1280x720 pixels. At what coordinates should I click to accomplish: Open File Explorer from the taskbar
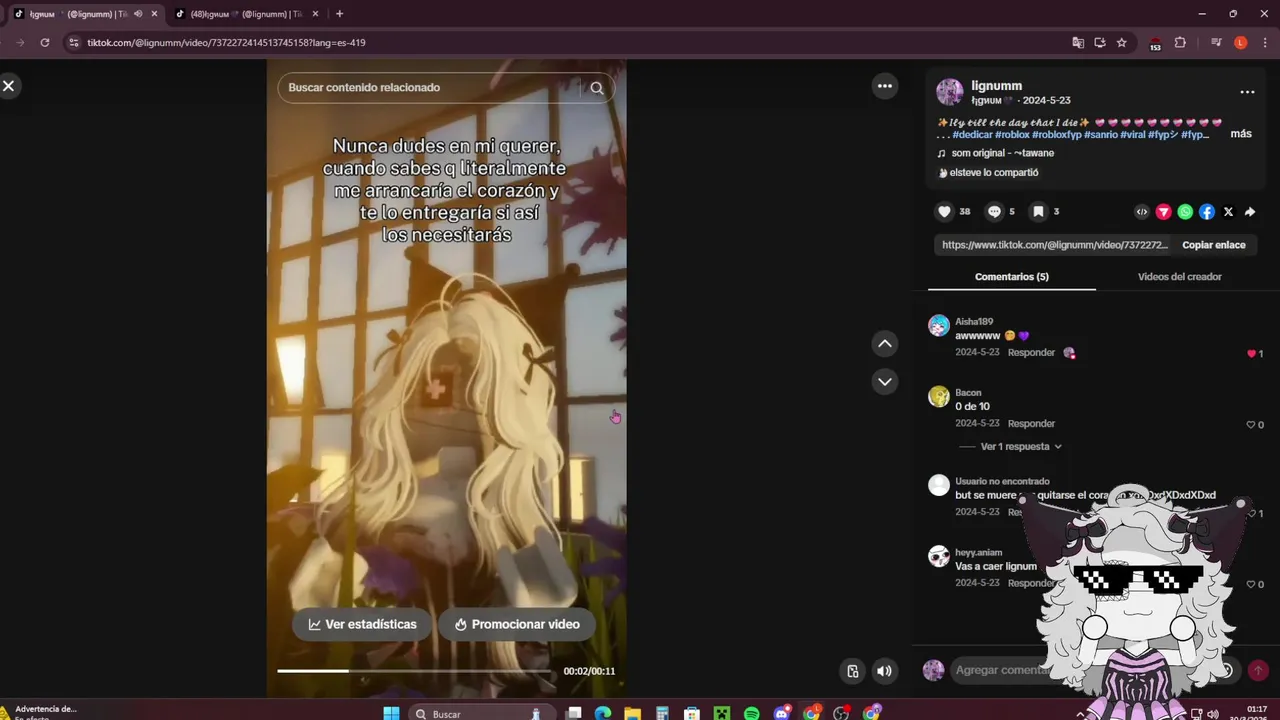tap(633, 713)
